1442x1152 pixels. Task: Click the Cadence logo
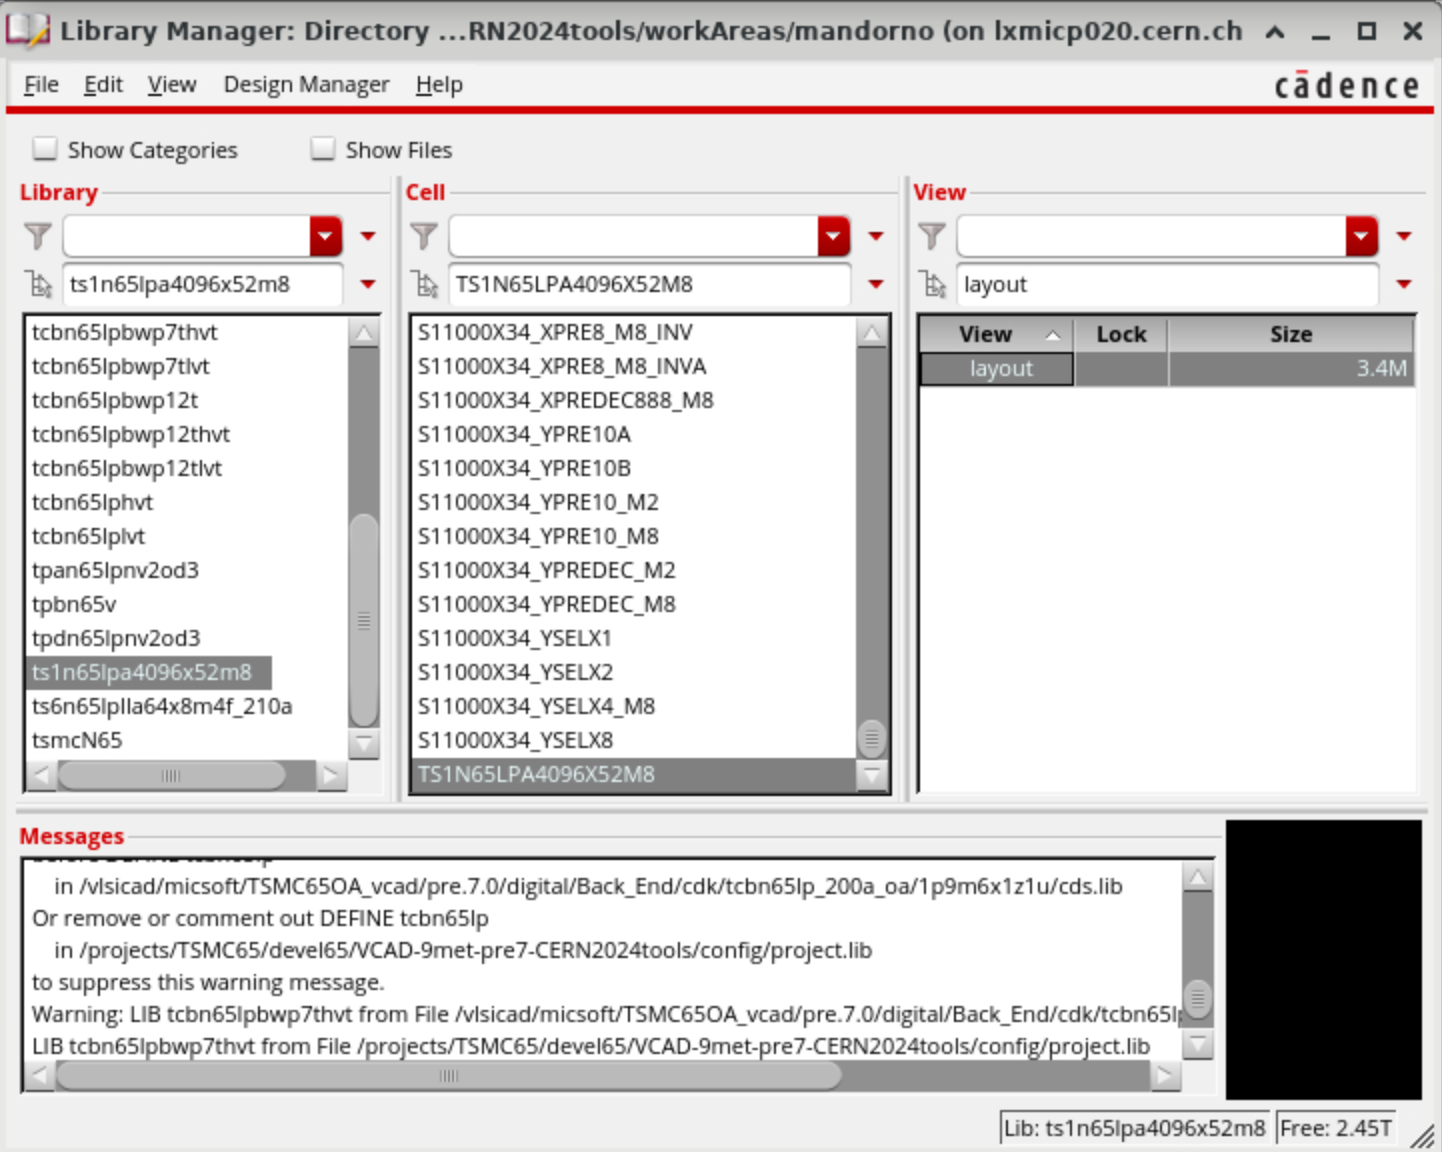pyautogui.click(x=1347, y=86)
